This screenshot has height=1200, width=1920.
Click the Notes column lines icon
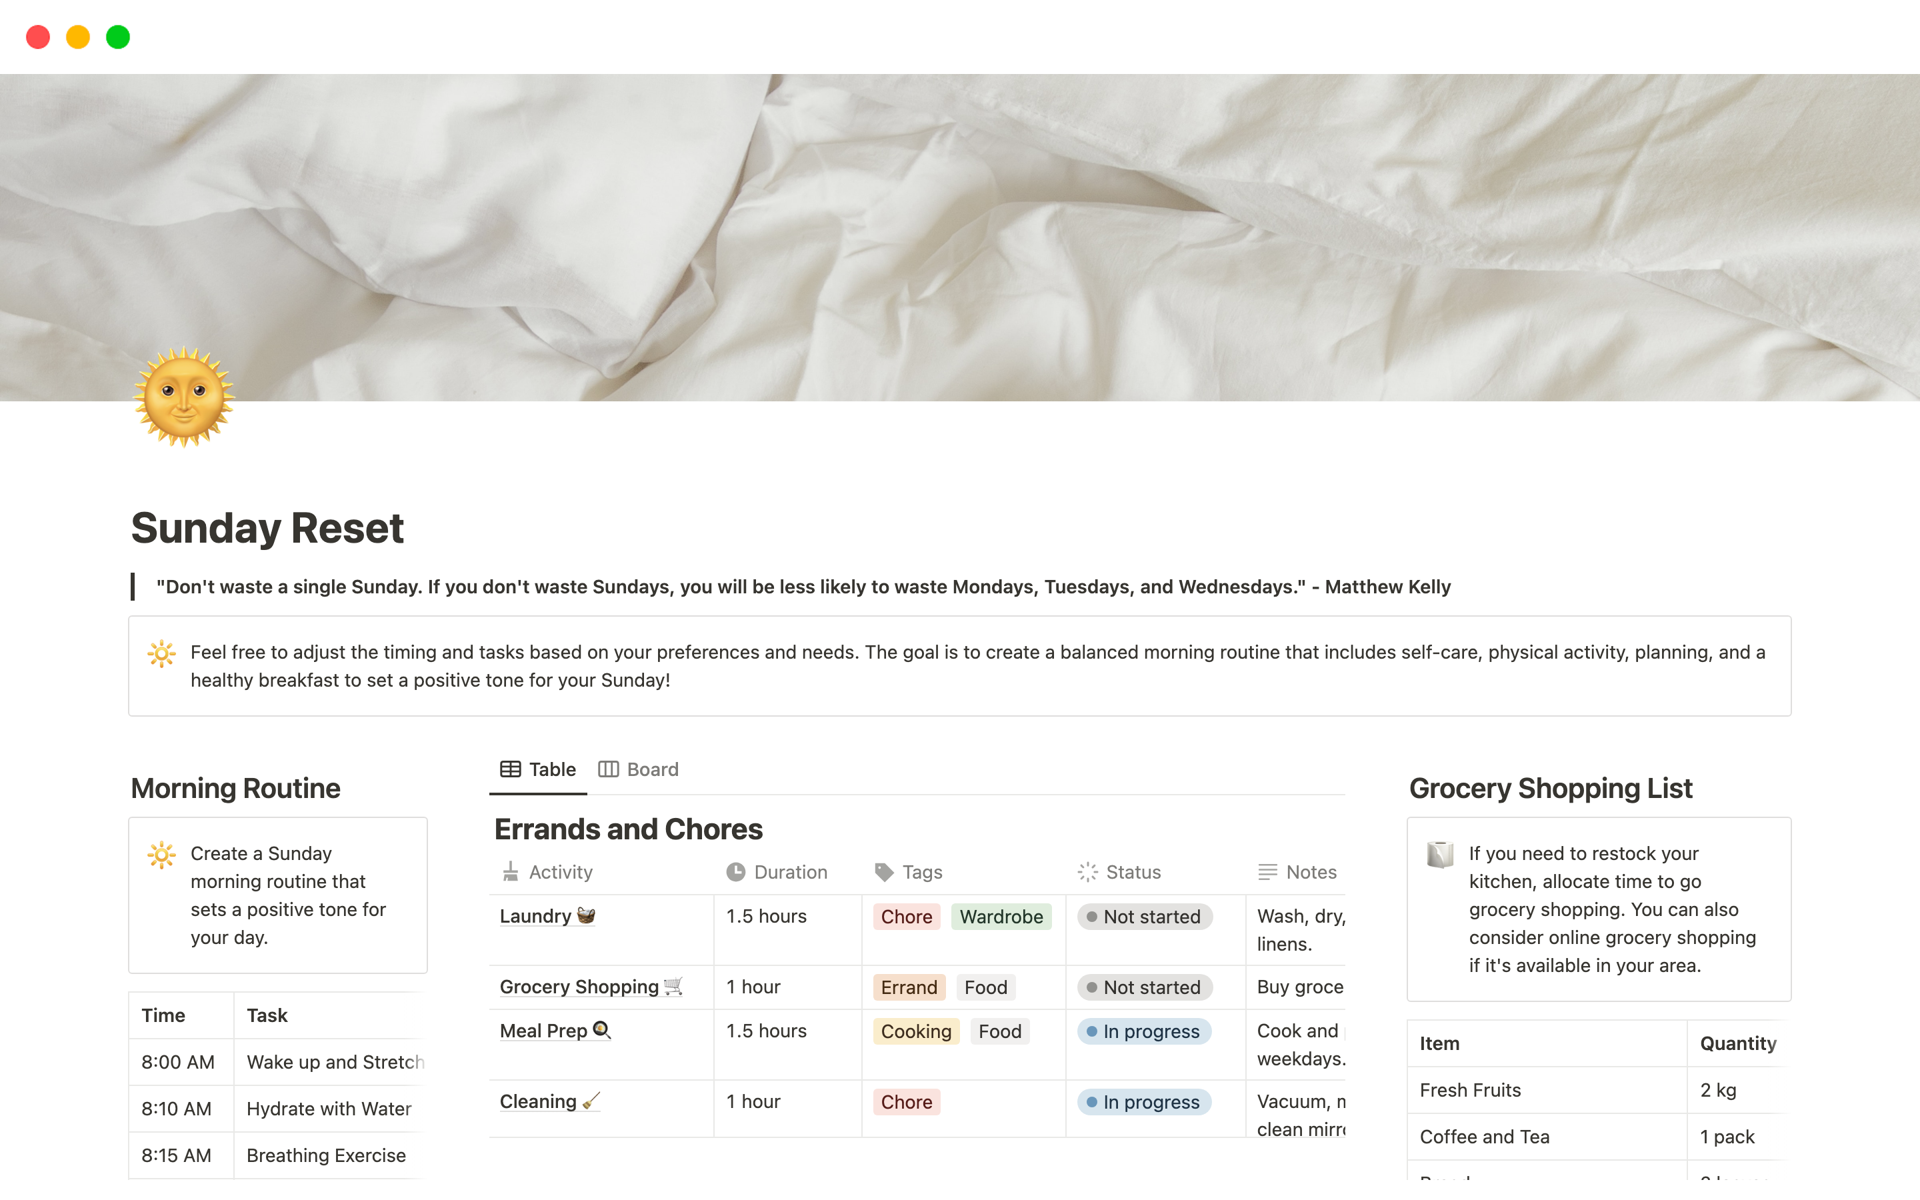[1267, 872]
